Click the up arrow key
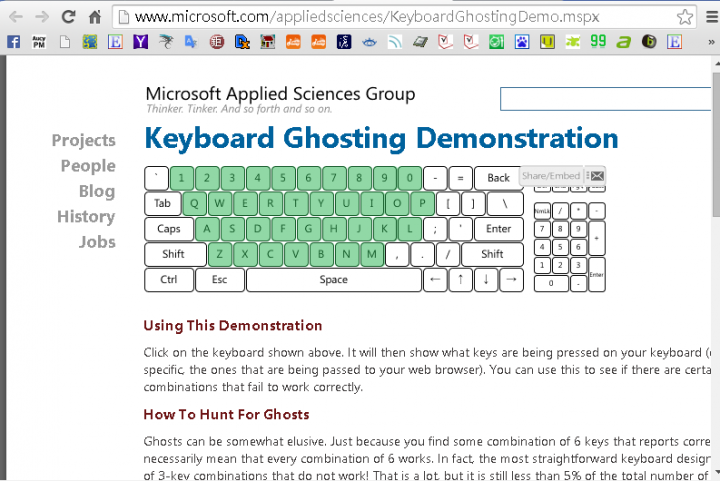Image resolution: width=720 pixels, height=481 pixels. click(x=461, y=280)
